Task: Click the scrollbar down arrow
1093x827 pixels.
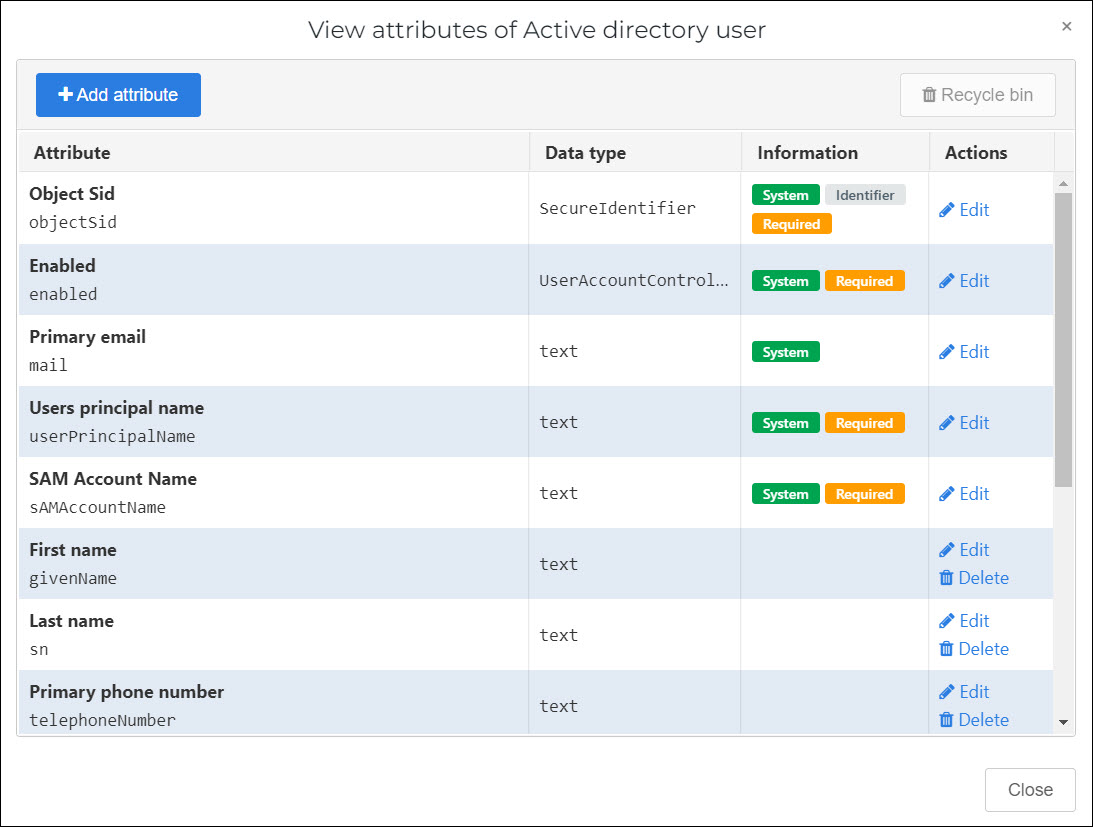Action: 1063,722
